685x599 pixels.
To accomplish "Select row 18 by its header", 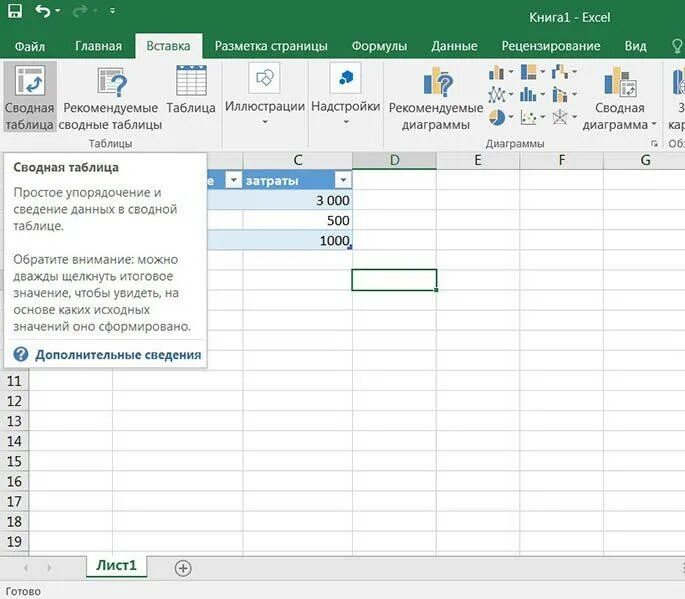I will tap(14, 521).
